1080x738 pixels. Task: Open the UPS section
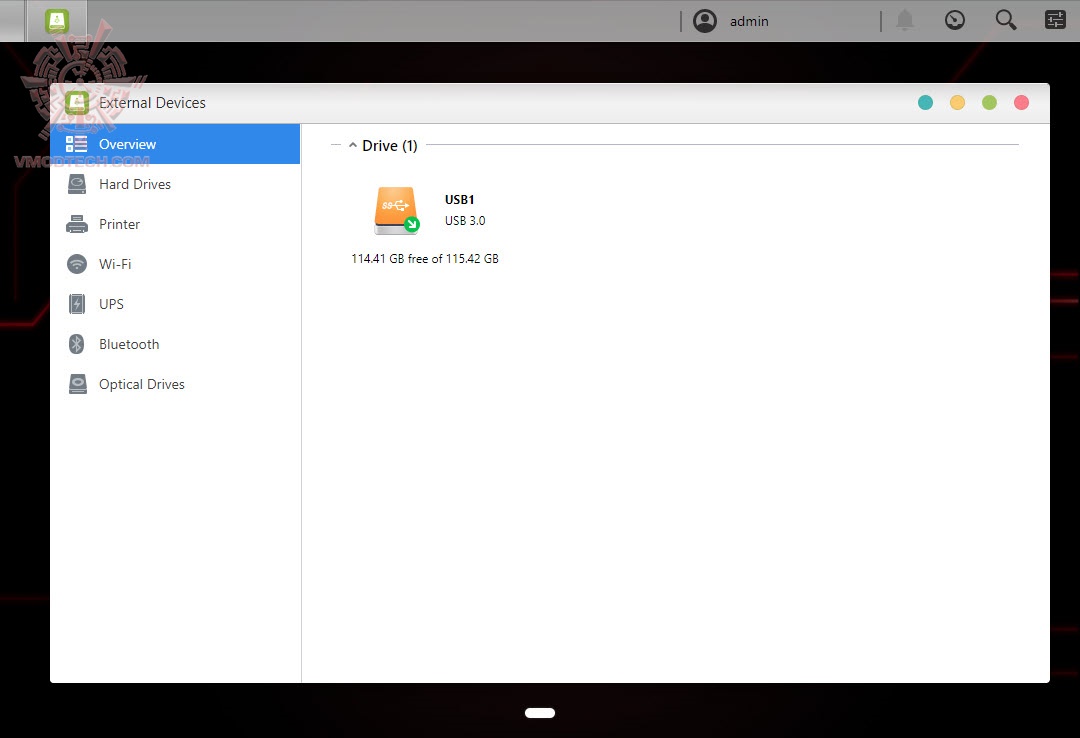coord(175,304)
